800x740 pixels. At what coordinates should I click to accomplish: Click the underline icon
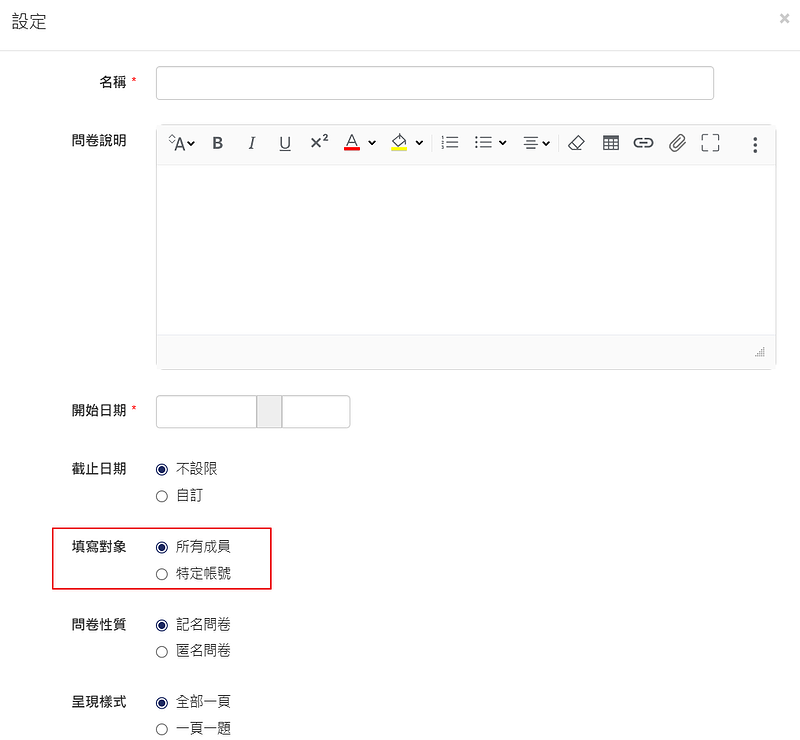[285, 143]
